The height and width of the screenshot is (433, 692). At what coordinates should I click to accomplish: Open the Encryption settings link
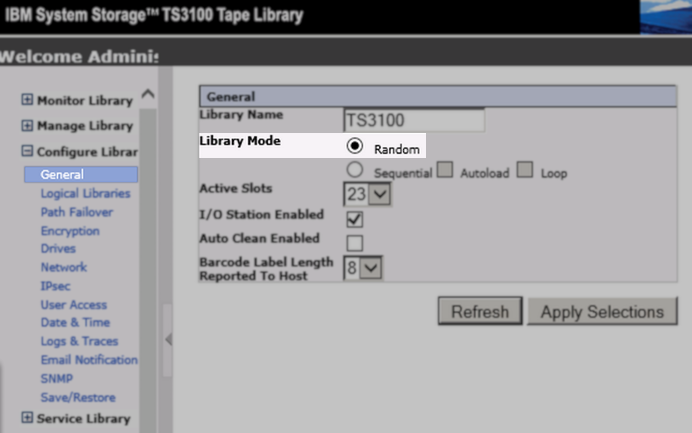(x=70, y=231)
